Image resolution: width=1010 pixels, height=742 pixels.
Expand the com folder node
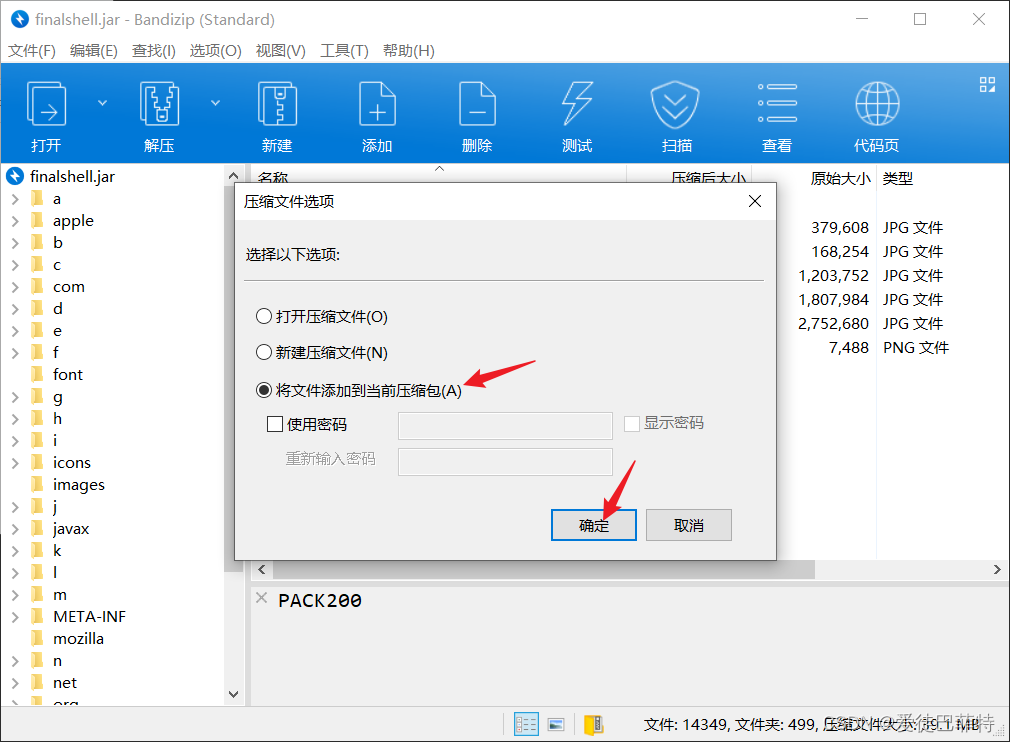pos(15,287)
